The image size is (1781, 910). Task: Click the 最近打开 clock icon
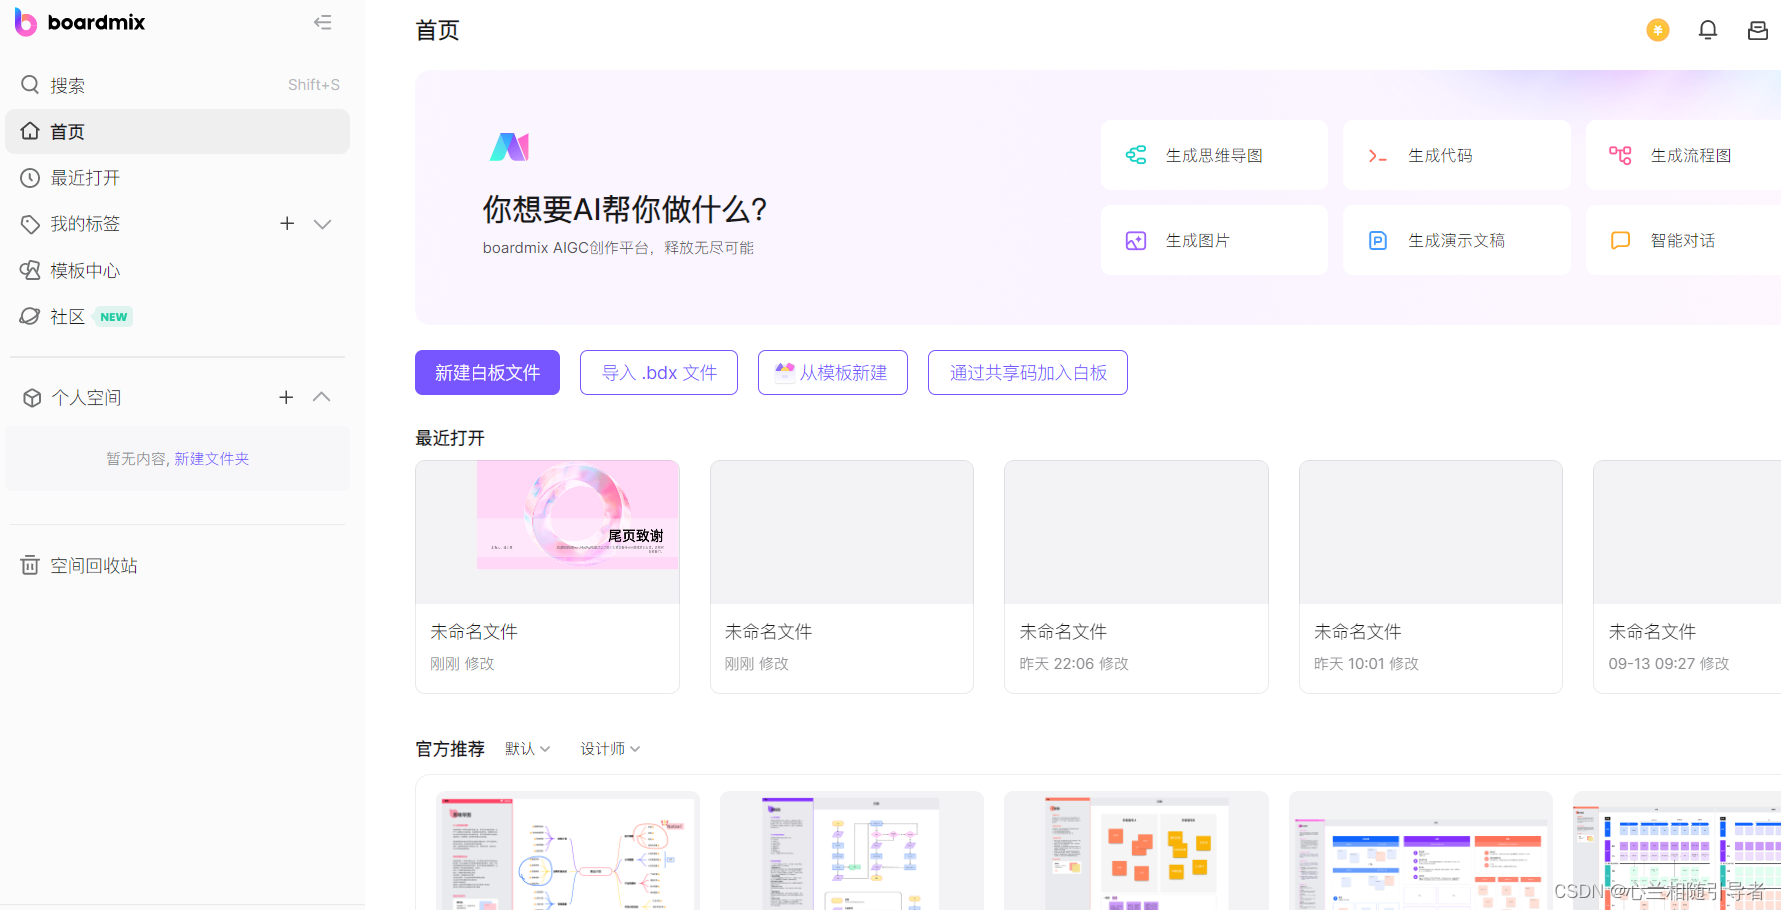pyautogui.click(x=30, y=178)
